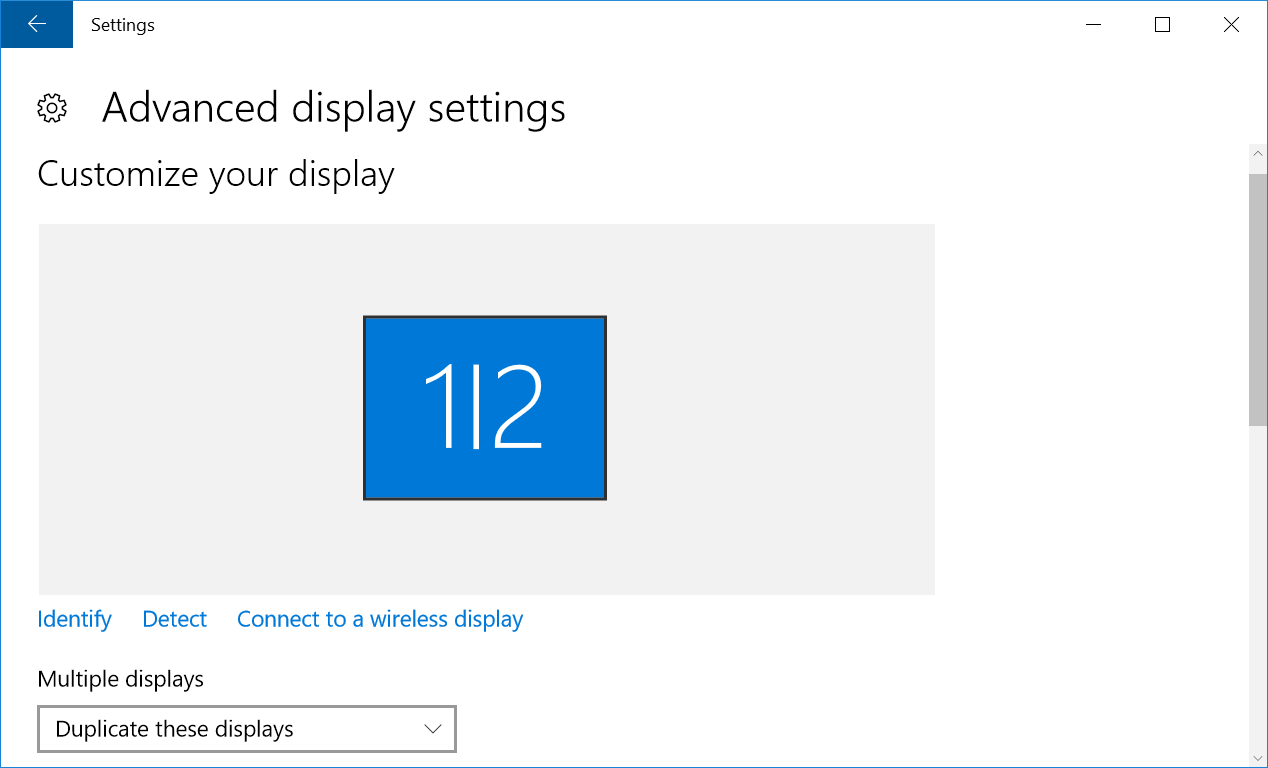Screen dimensions: 1268x768
Task: Click the vertical scrollbar thumb
Action: tap(1258, 300)
